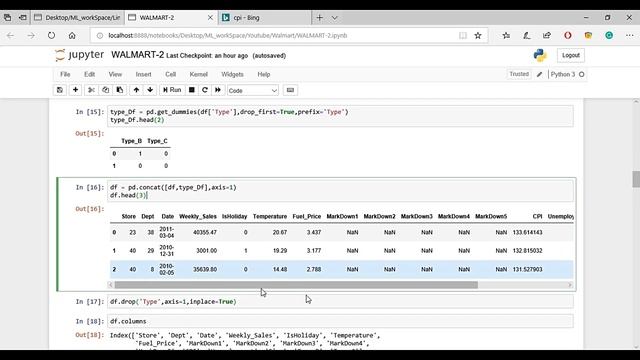Restart the kernel with the circular arrow icon
This screenshot has height=360, width=640.
204,90
